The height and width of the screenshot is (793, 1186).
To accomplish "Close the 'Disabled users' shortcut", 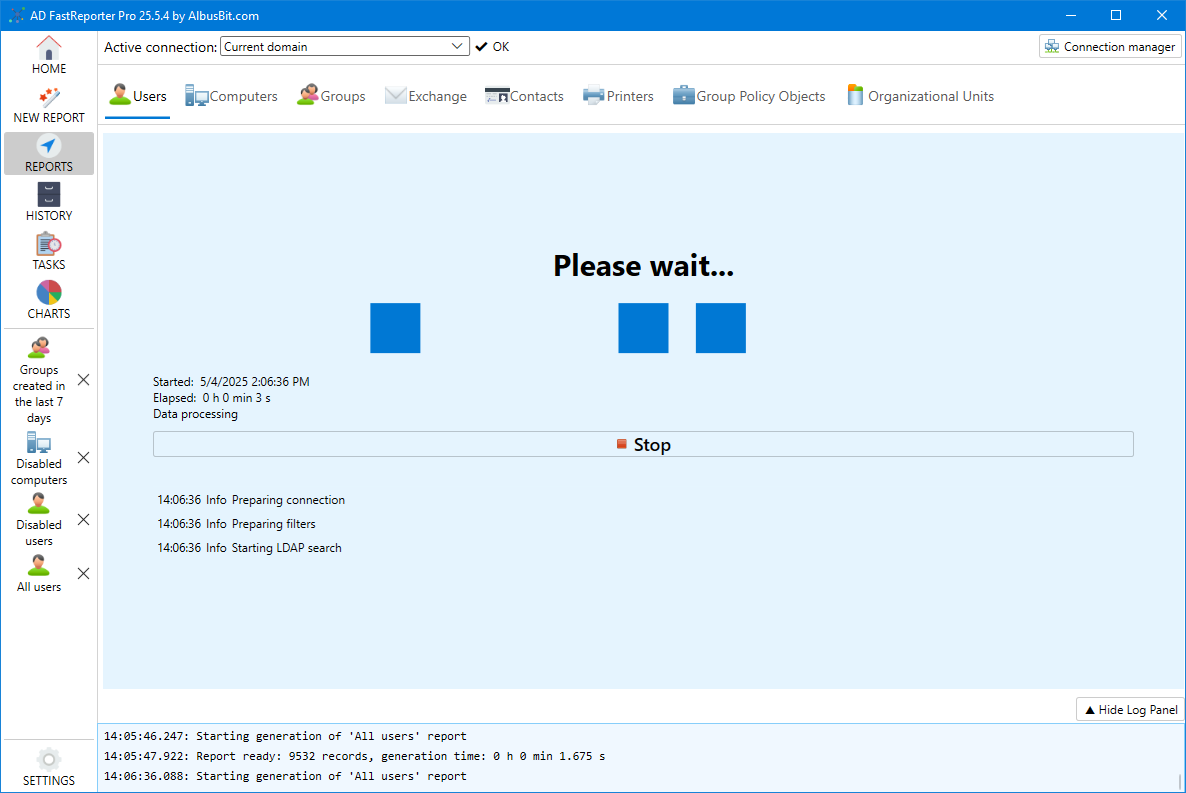I will pos(84,519).
